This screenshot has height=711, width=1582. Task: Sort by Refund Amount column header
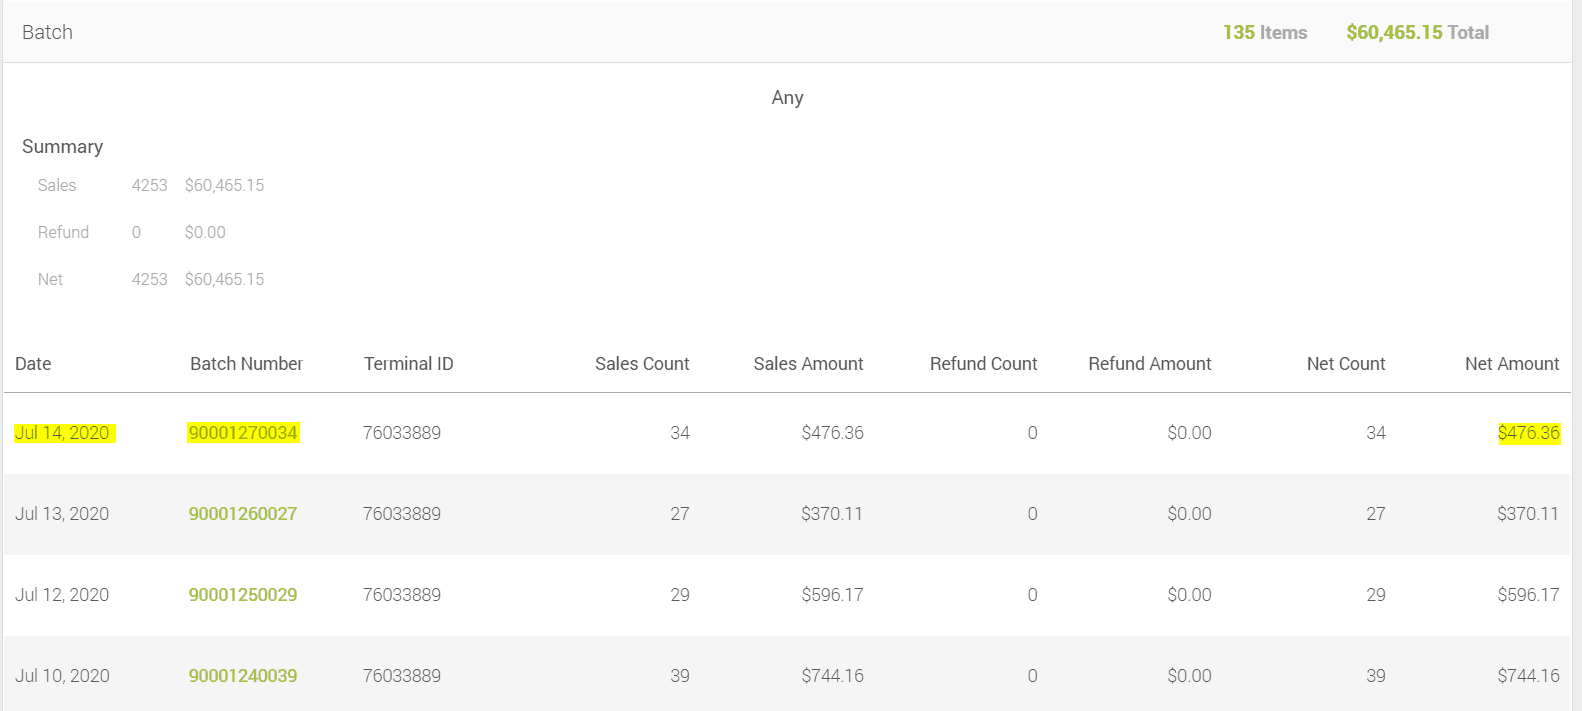(x=1149, y=364)
